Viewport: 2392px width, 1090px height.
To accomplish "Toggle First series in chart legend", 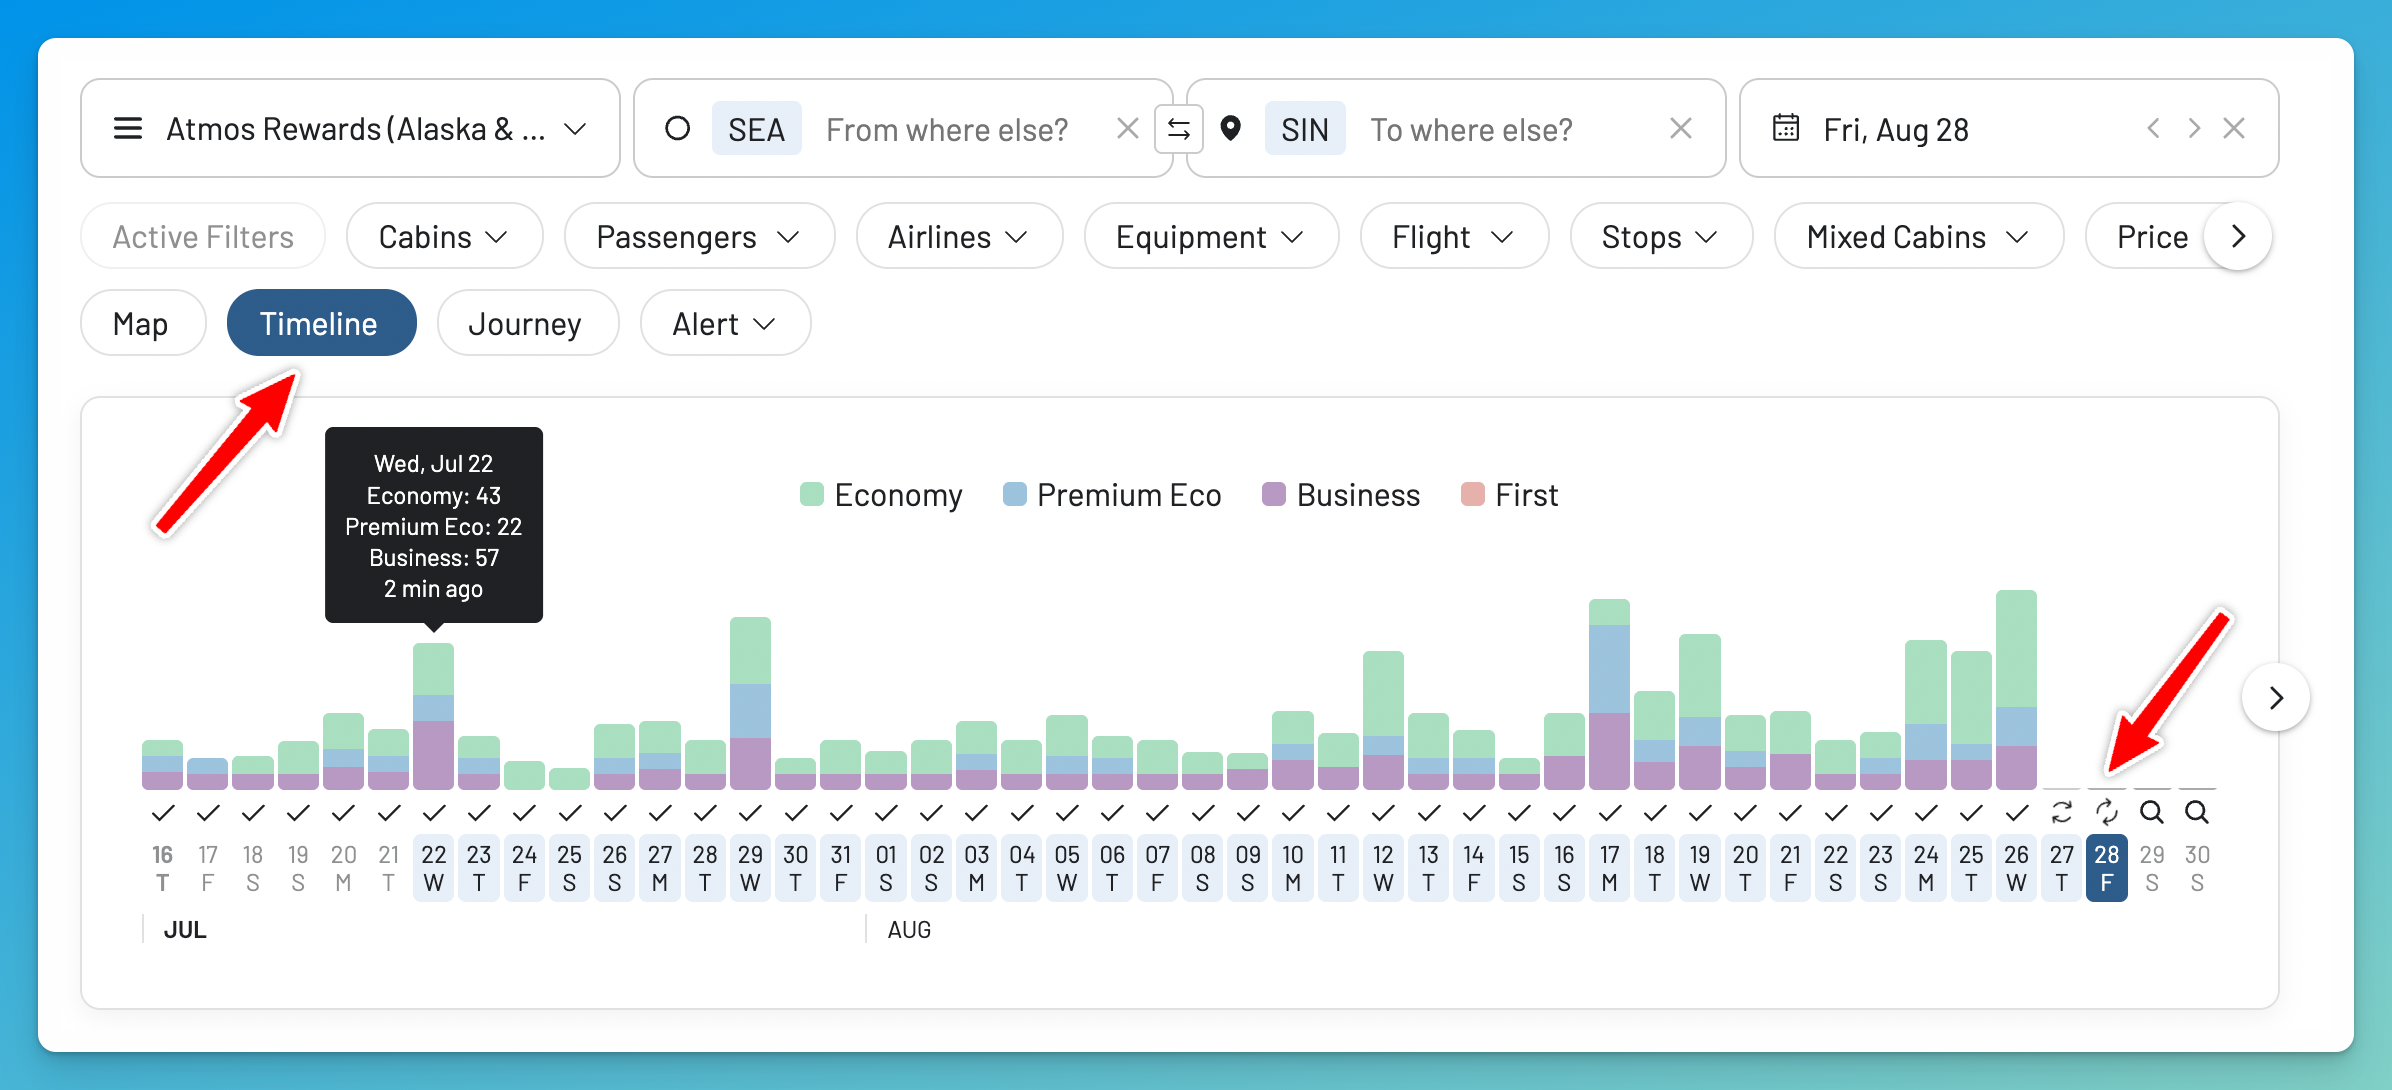I will click(x=1510, y=495).
